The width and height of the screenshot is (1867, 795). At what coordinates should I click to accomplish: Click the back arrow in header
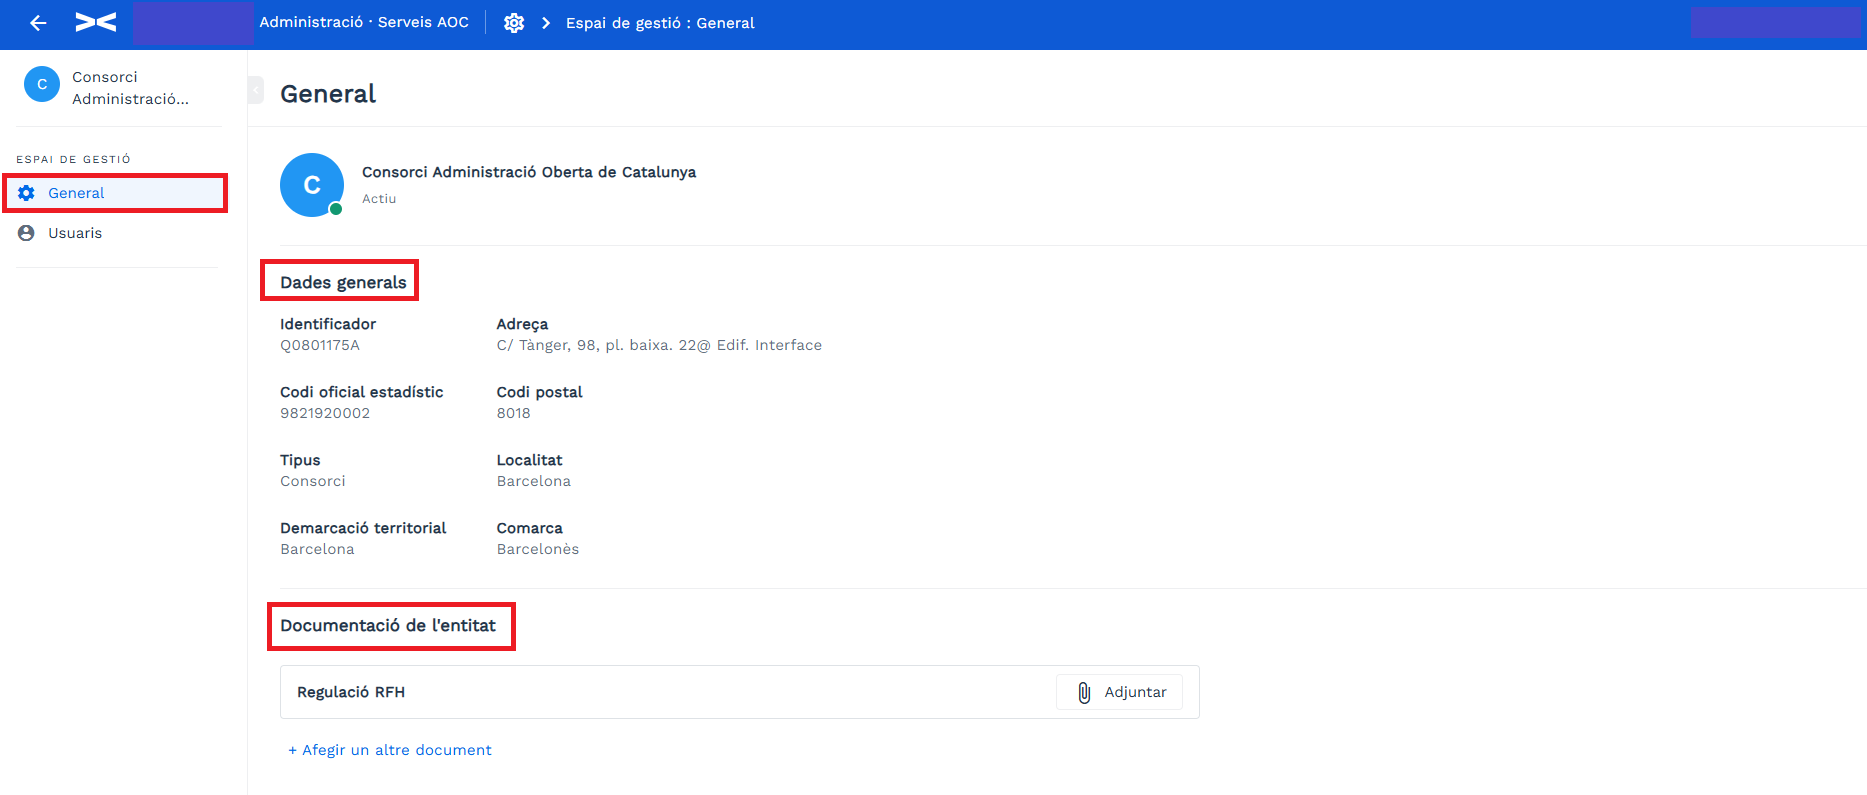38,23
